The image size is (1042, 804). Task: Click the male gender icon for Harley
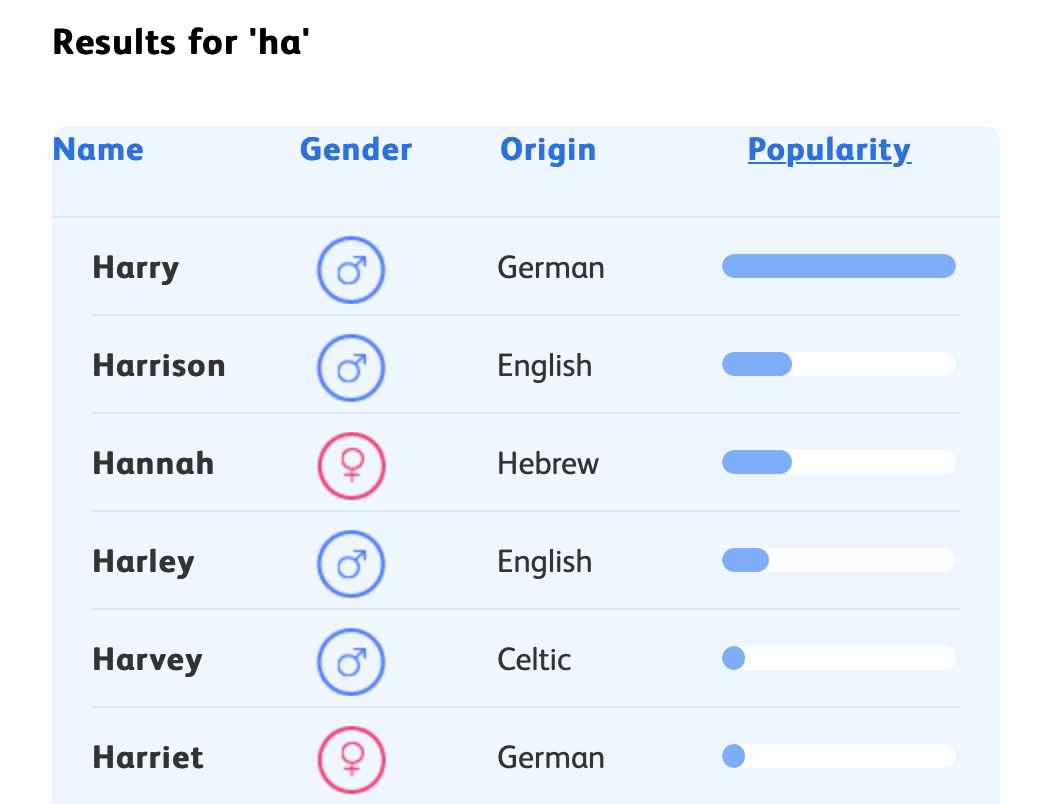351,564
